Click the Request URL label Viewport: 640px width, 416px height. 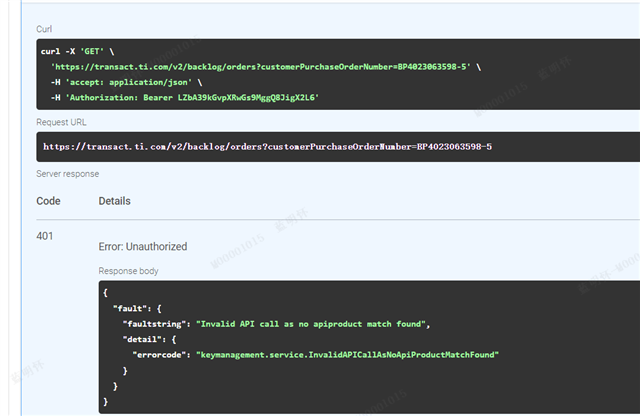point(60,123)
